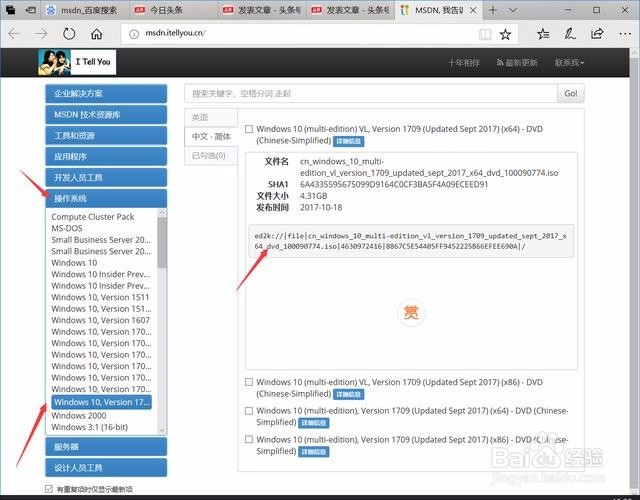The image size is (640, 500).
Task: Expand the 工具和资源 category
Action: coord(106,136)
